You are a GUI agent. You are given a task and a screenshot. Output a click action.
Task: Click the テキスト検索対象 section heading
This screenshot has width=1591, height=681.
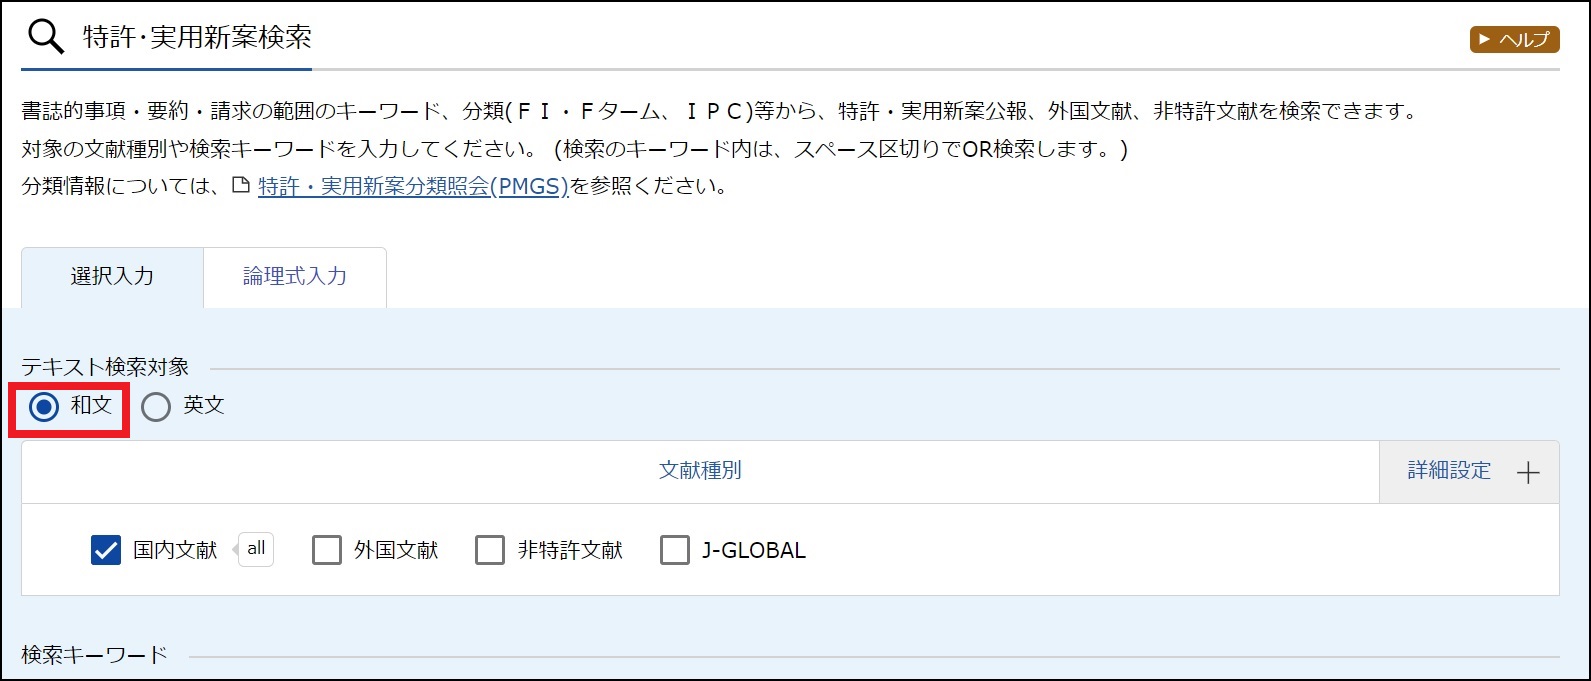[105, 367]
